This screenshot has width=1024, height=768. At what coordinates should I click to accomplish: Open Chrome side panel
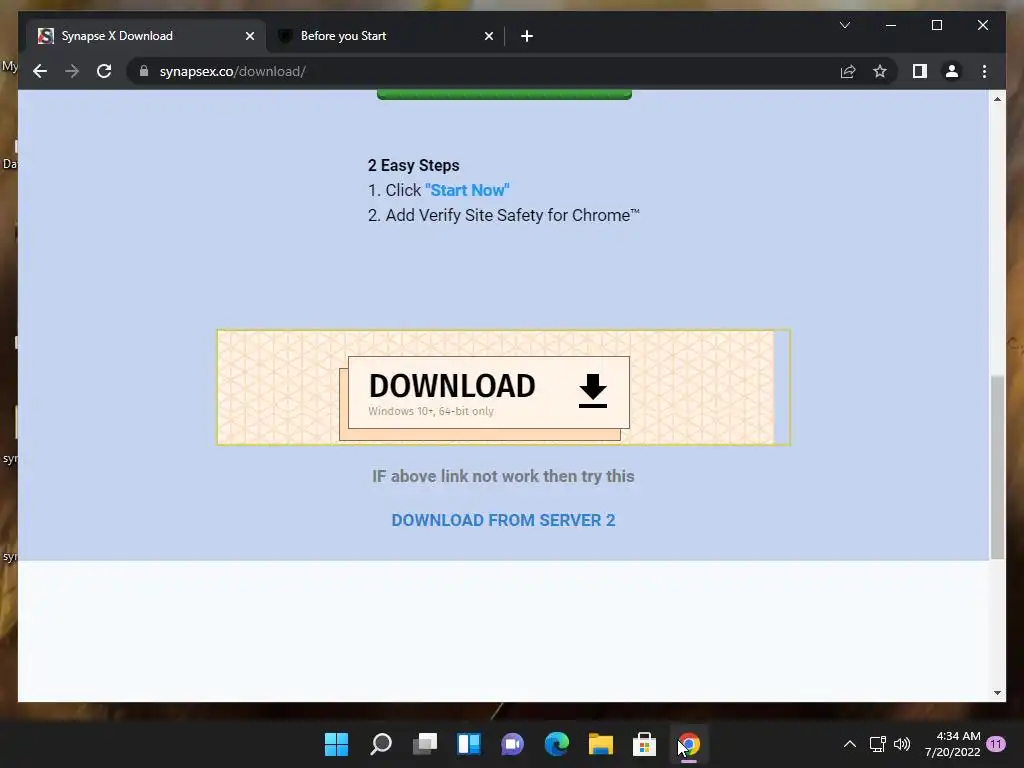tap(920, 71)
